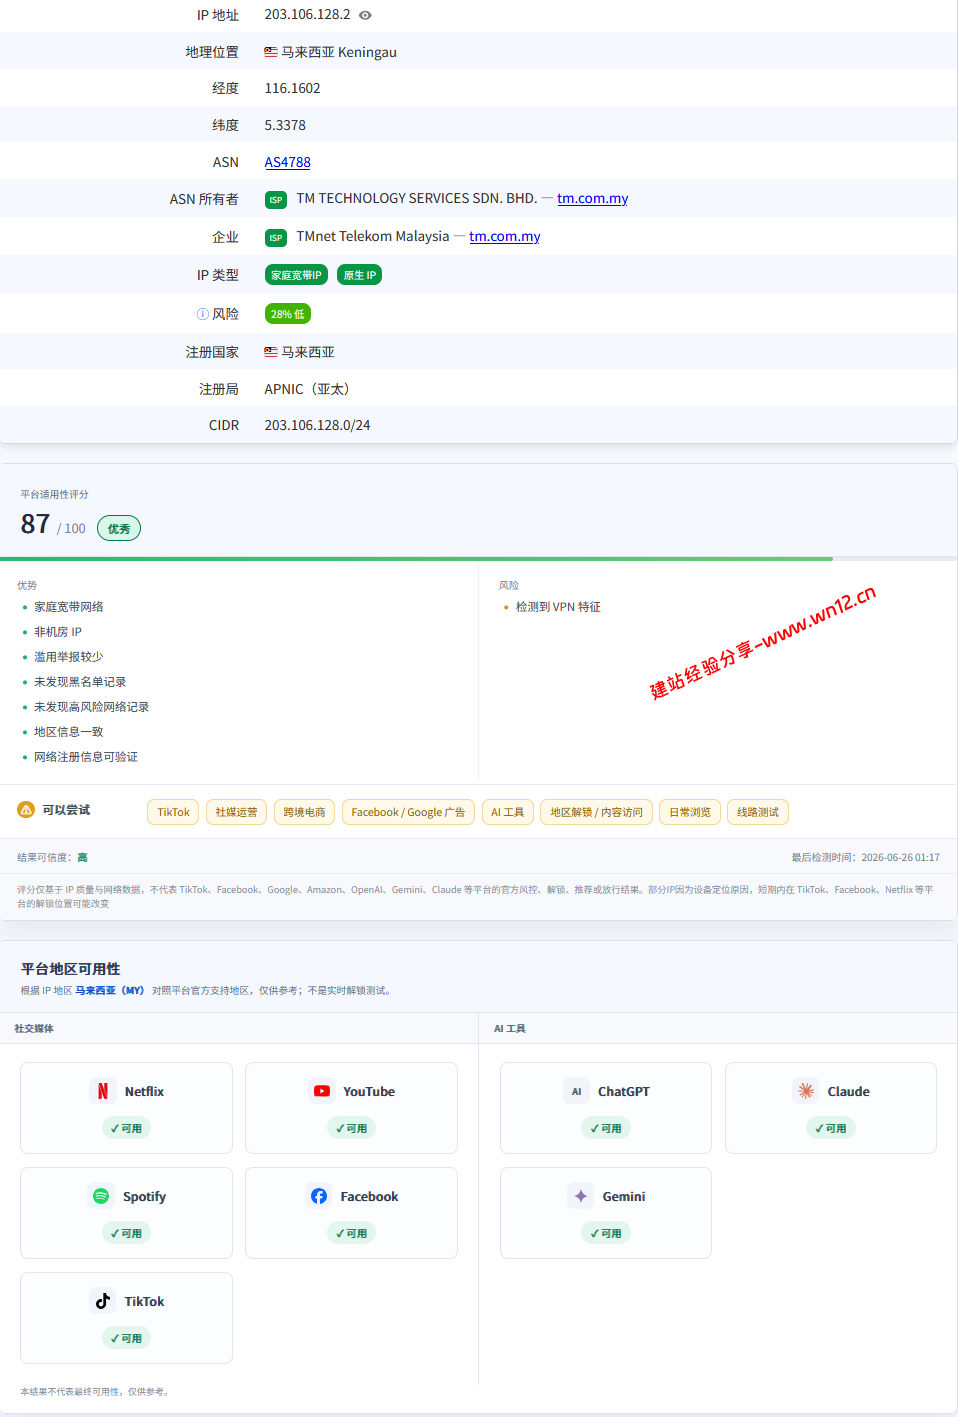Click the TikTok logo icon in platform card
The height and width of the screenshot is (1417, 958).
[x=103, y=1301]
